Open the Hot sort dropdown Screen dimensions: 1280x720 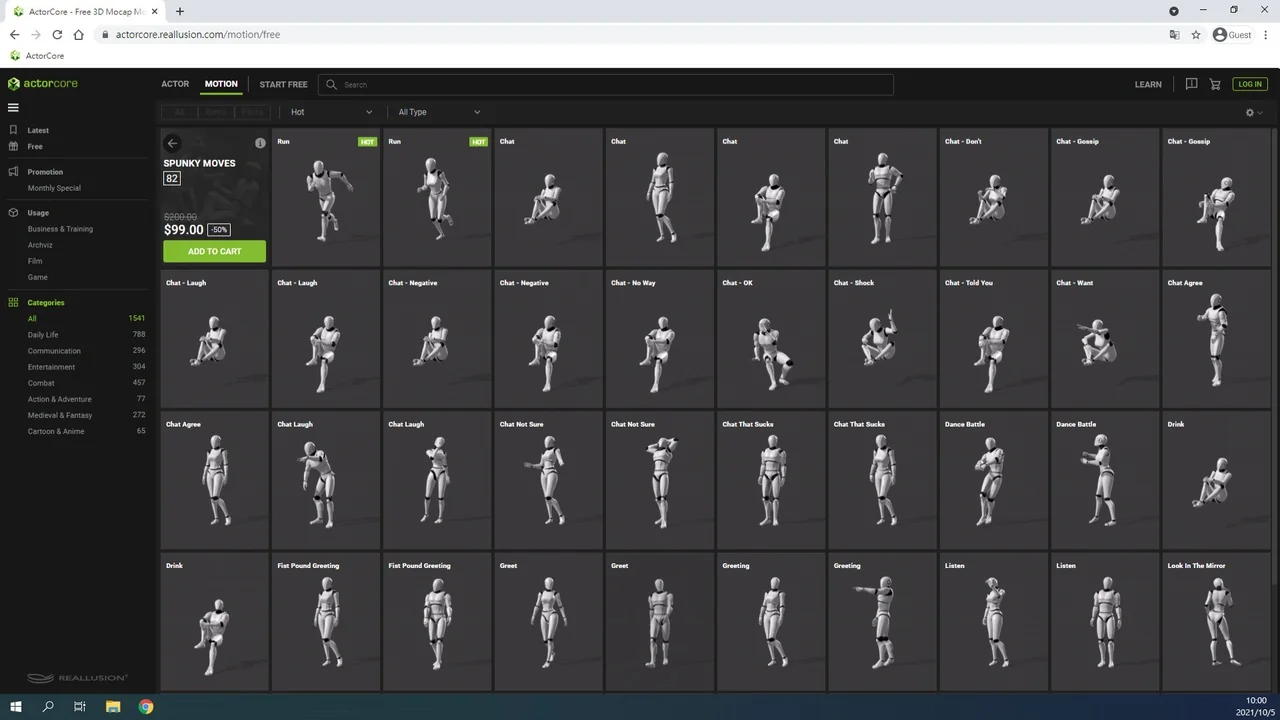click(x=330, y=112)
